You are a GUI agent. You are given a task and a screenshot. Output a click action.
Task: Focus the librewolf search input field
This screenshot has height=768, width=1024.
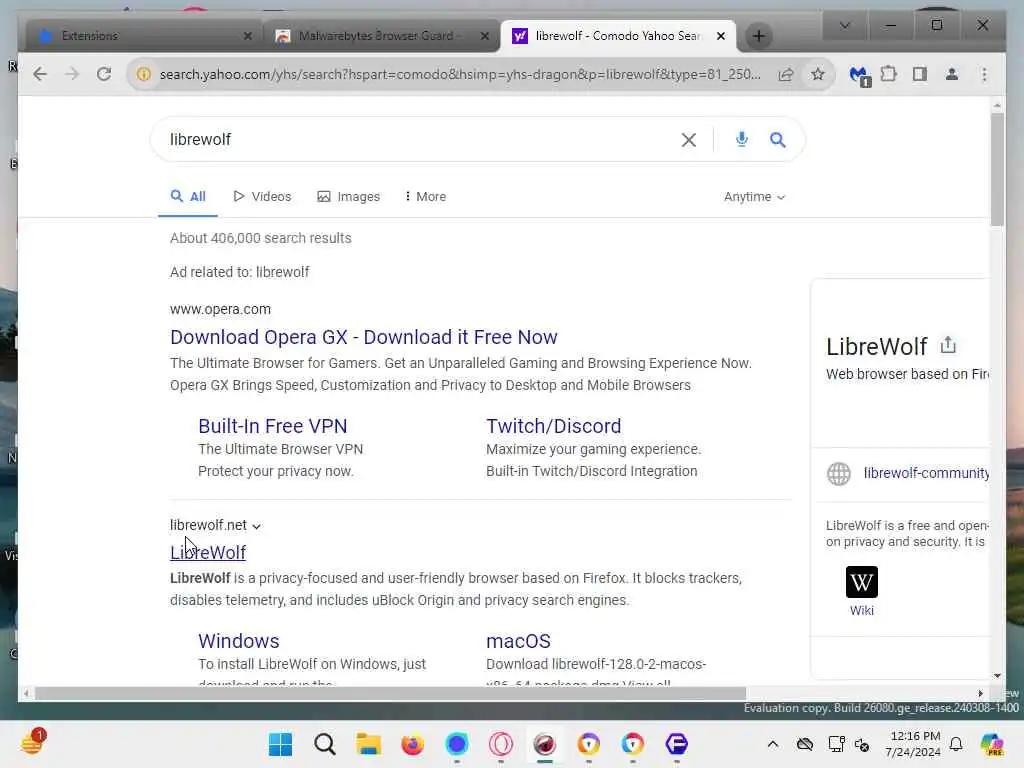(x=418, y=140)
